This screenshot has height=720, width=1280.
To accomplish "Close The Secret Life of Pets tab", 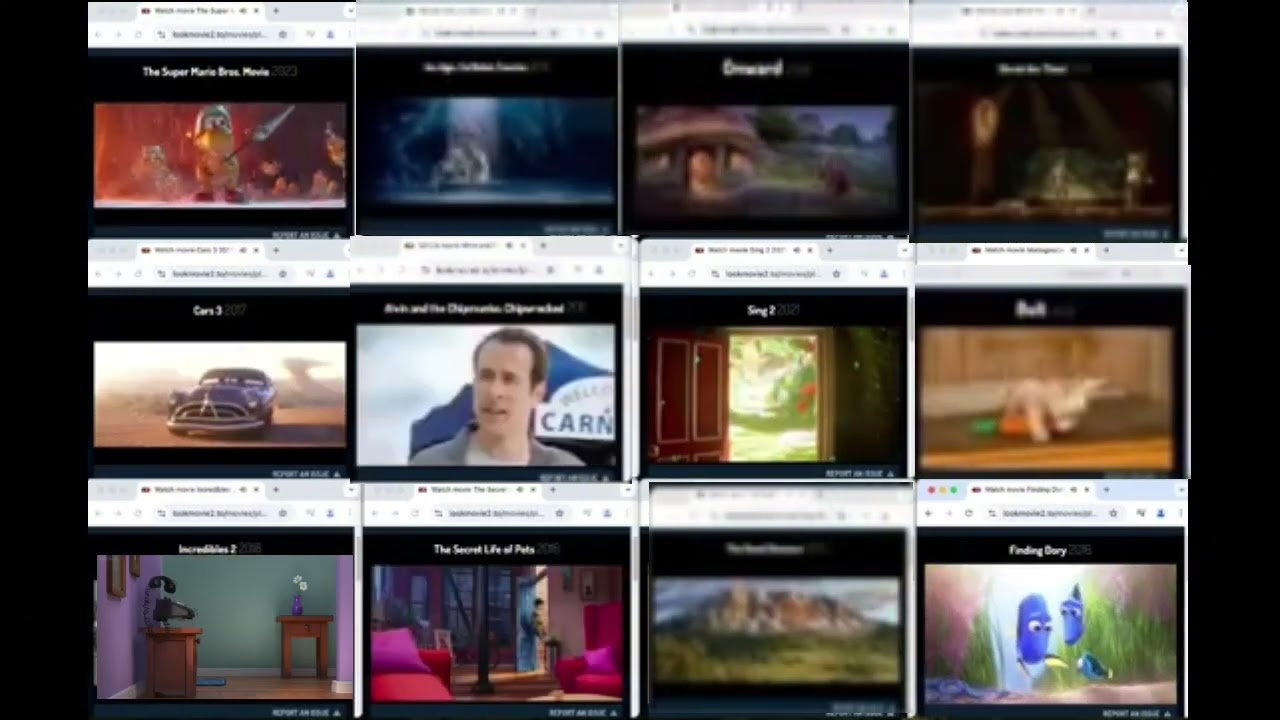I will [533, 490].
